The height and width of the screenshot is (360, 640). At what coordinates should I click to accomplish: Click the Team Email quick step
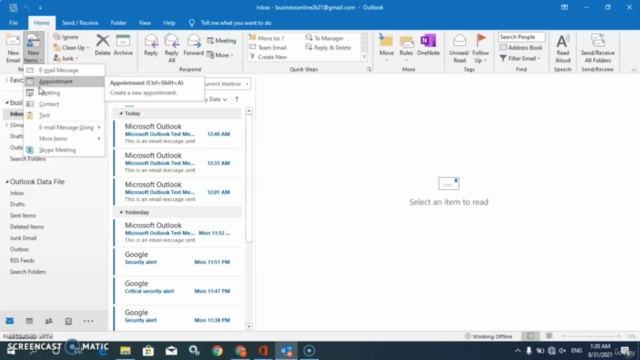[x=268, y=48]
